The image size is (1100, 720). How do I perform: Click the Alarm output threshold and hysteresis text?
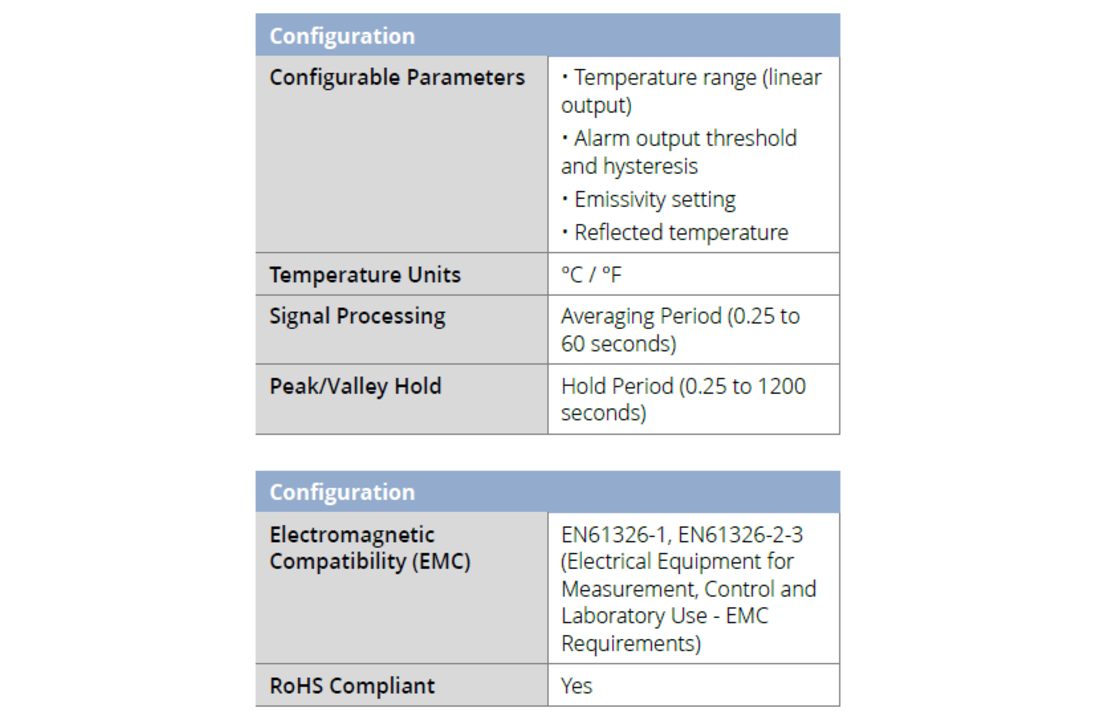point(679,152)
